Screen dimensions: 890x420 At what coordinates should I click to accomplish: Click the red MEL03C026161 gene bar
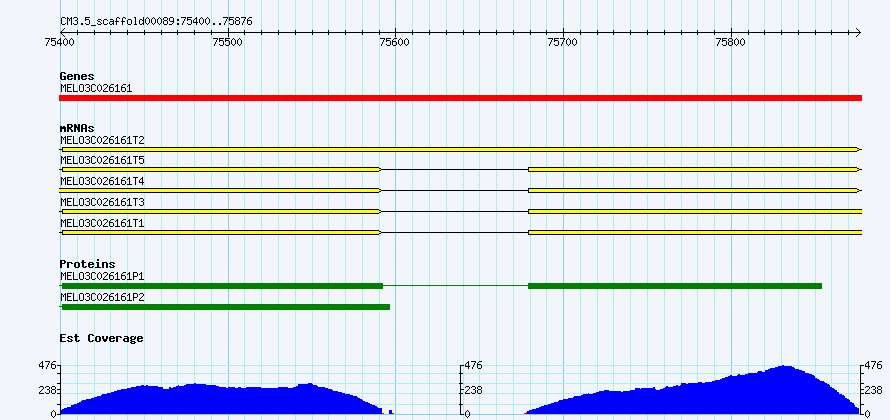(460, 98)
